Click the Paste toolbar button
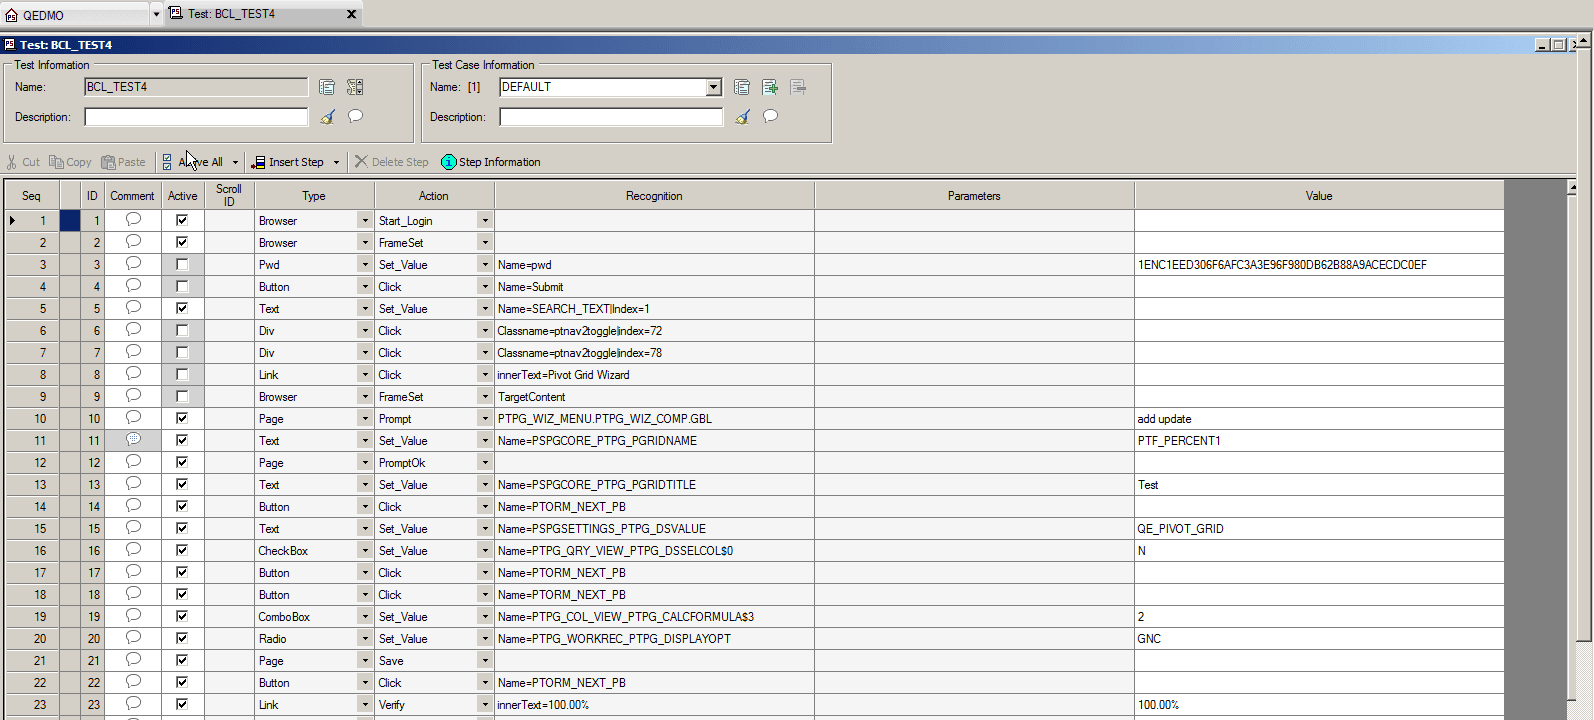Screen dimensions: 1594x720 tap(123, 162)
